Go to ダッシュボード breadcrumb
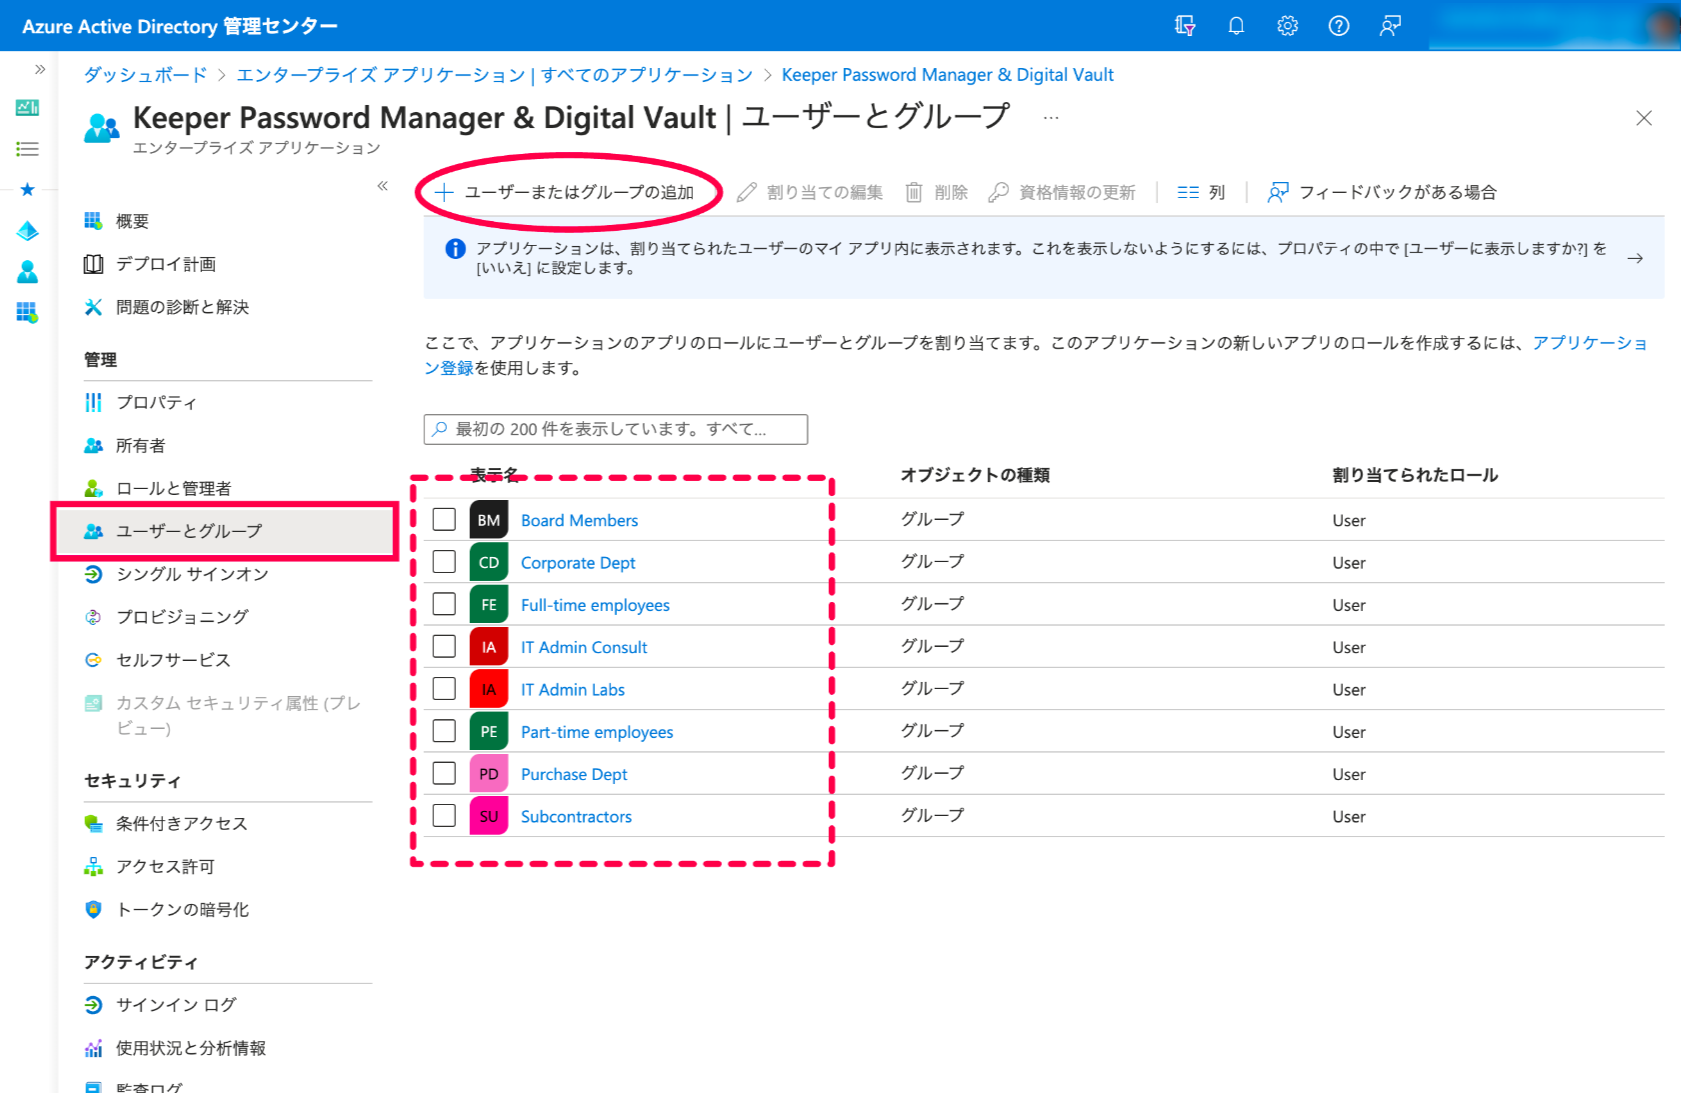Viewport: 1681px width, 1093px height. click(x=145, y=75)
